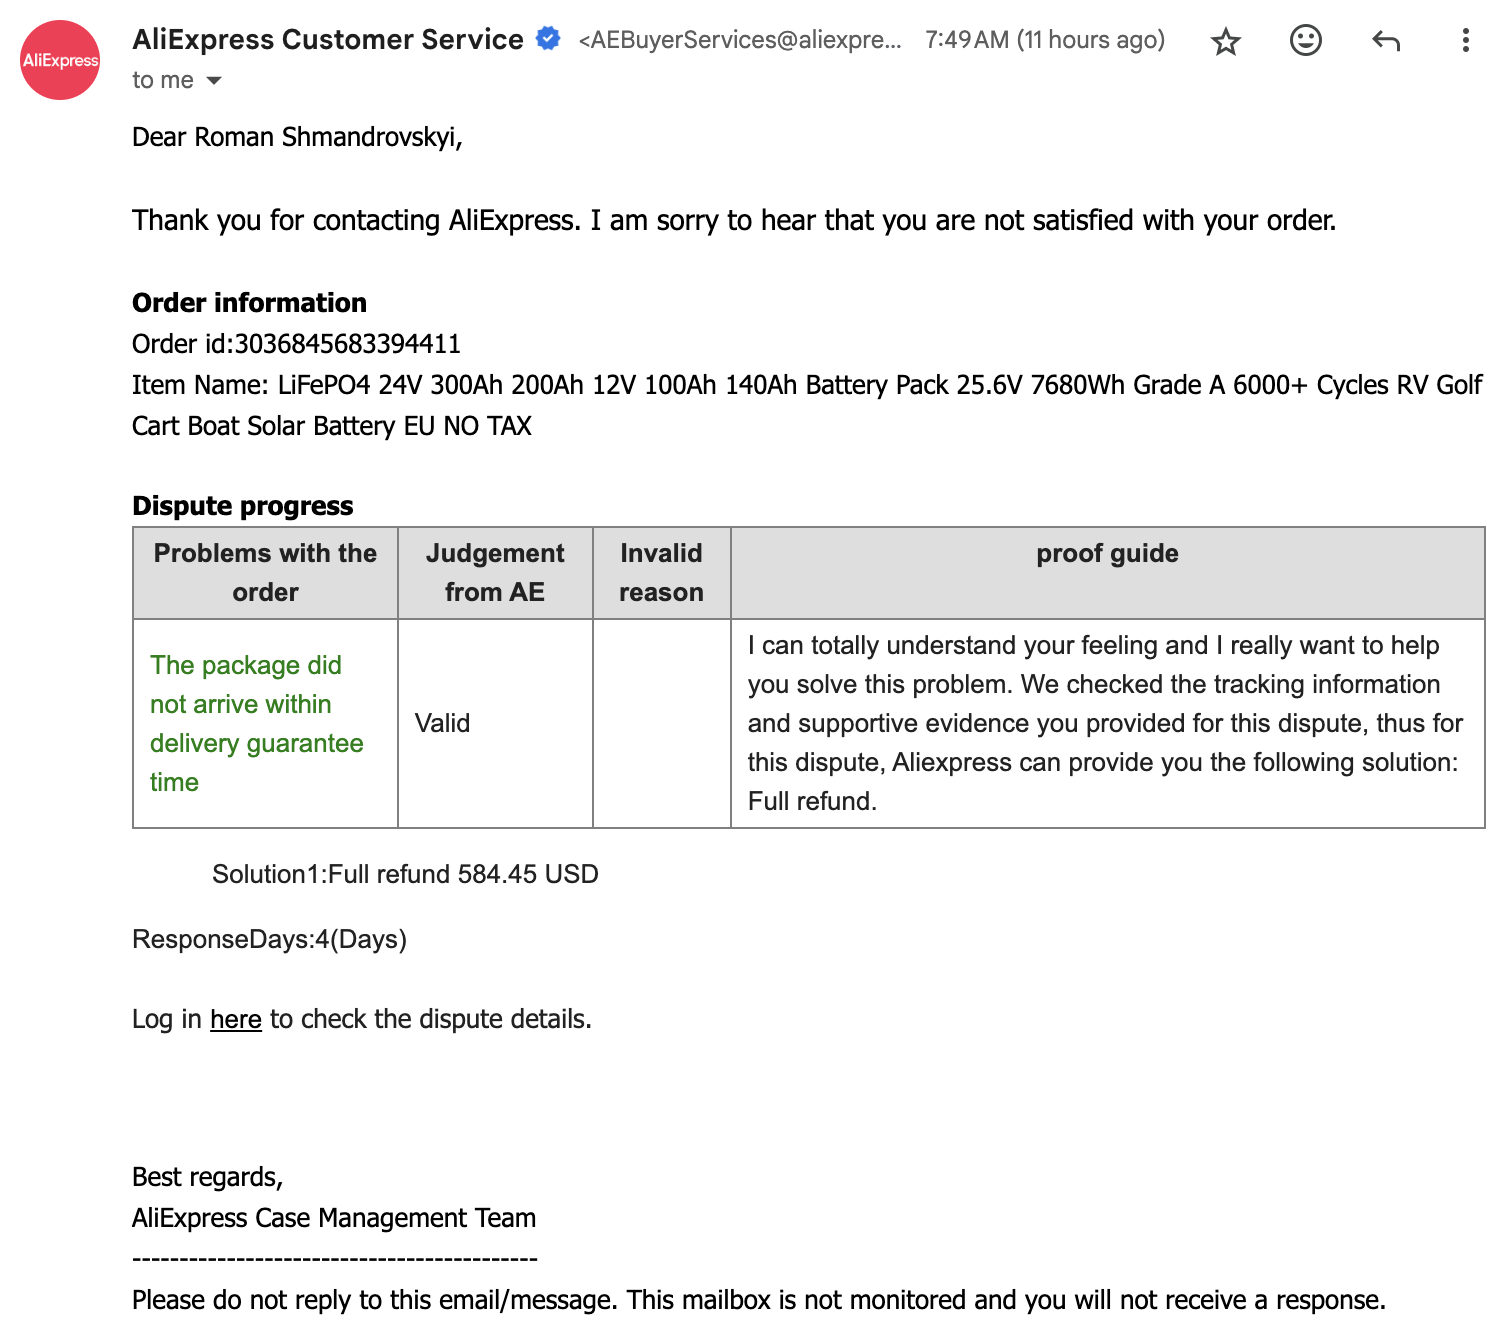Click the 'Dispute progress' heading
Image resolution: width=1496 pixels, height=1338 pixels.
click(243, 506)
